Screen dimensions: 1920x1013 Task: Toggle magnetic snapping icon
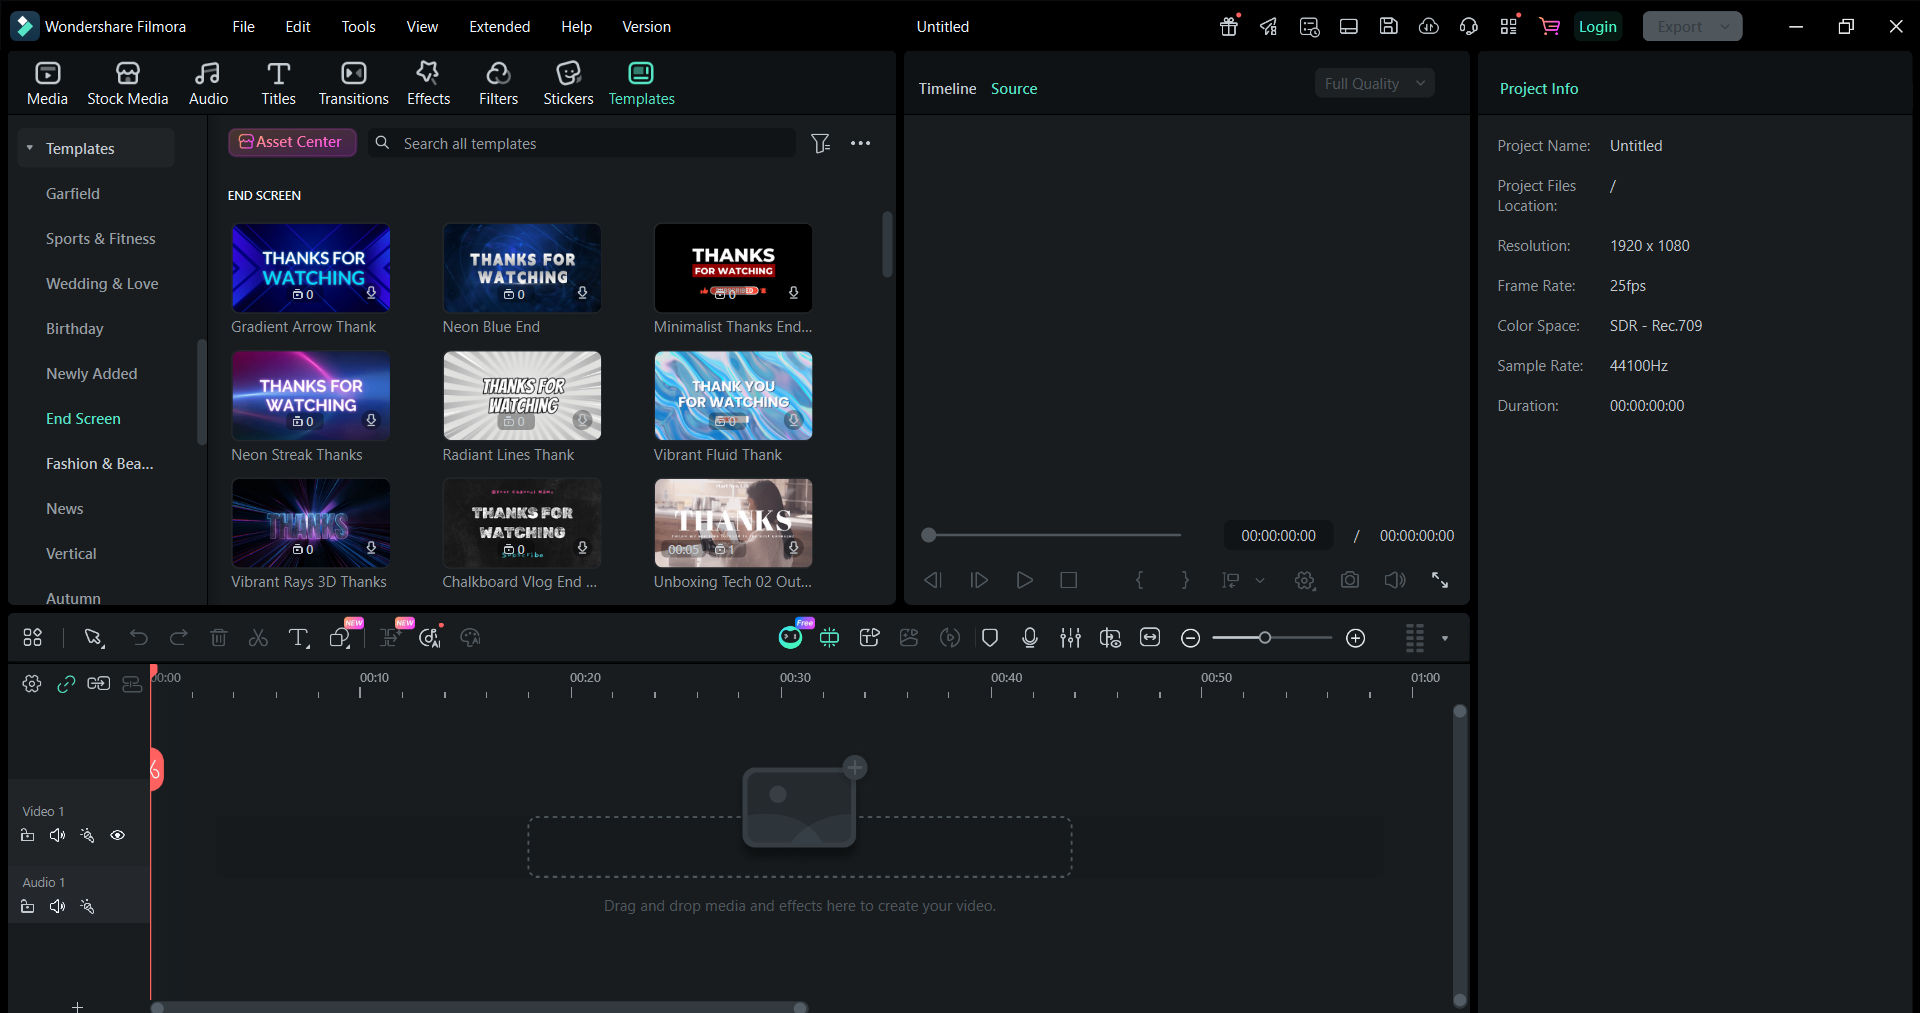pyautogui.click(x=830, y=637)
